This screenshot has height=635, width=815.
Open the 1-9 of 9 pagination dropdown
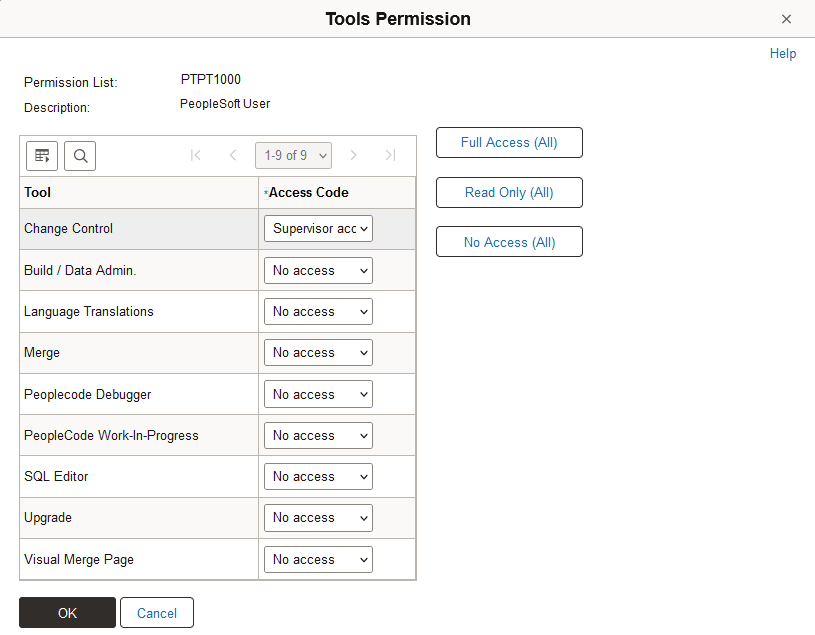point(293,155)
